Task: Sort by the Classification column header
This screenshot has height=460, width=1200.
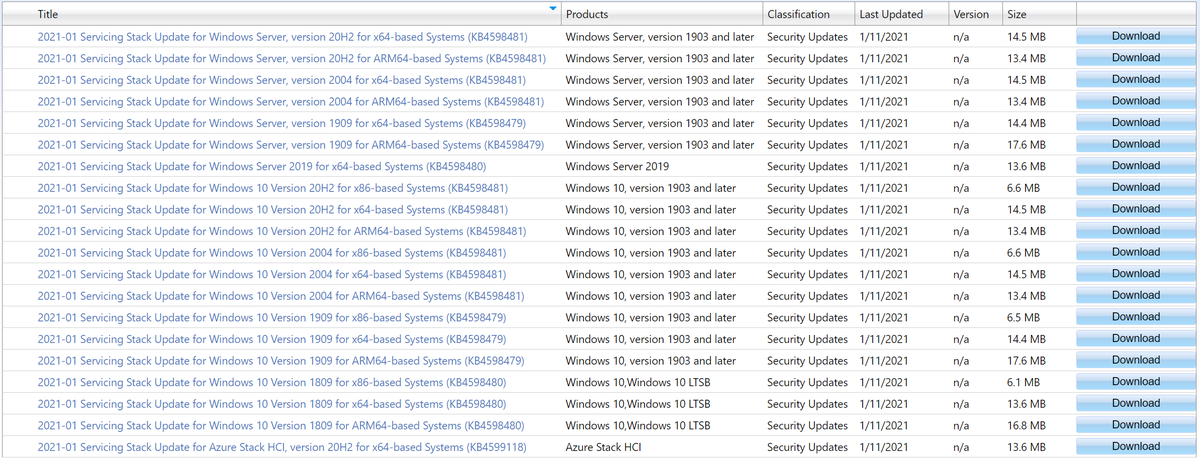Action: (x=798, y=14)
